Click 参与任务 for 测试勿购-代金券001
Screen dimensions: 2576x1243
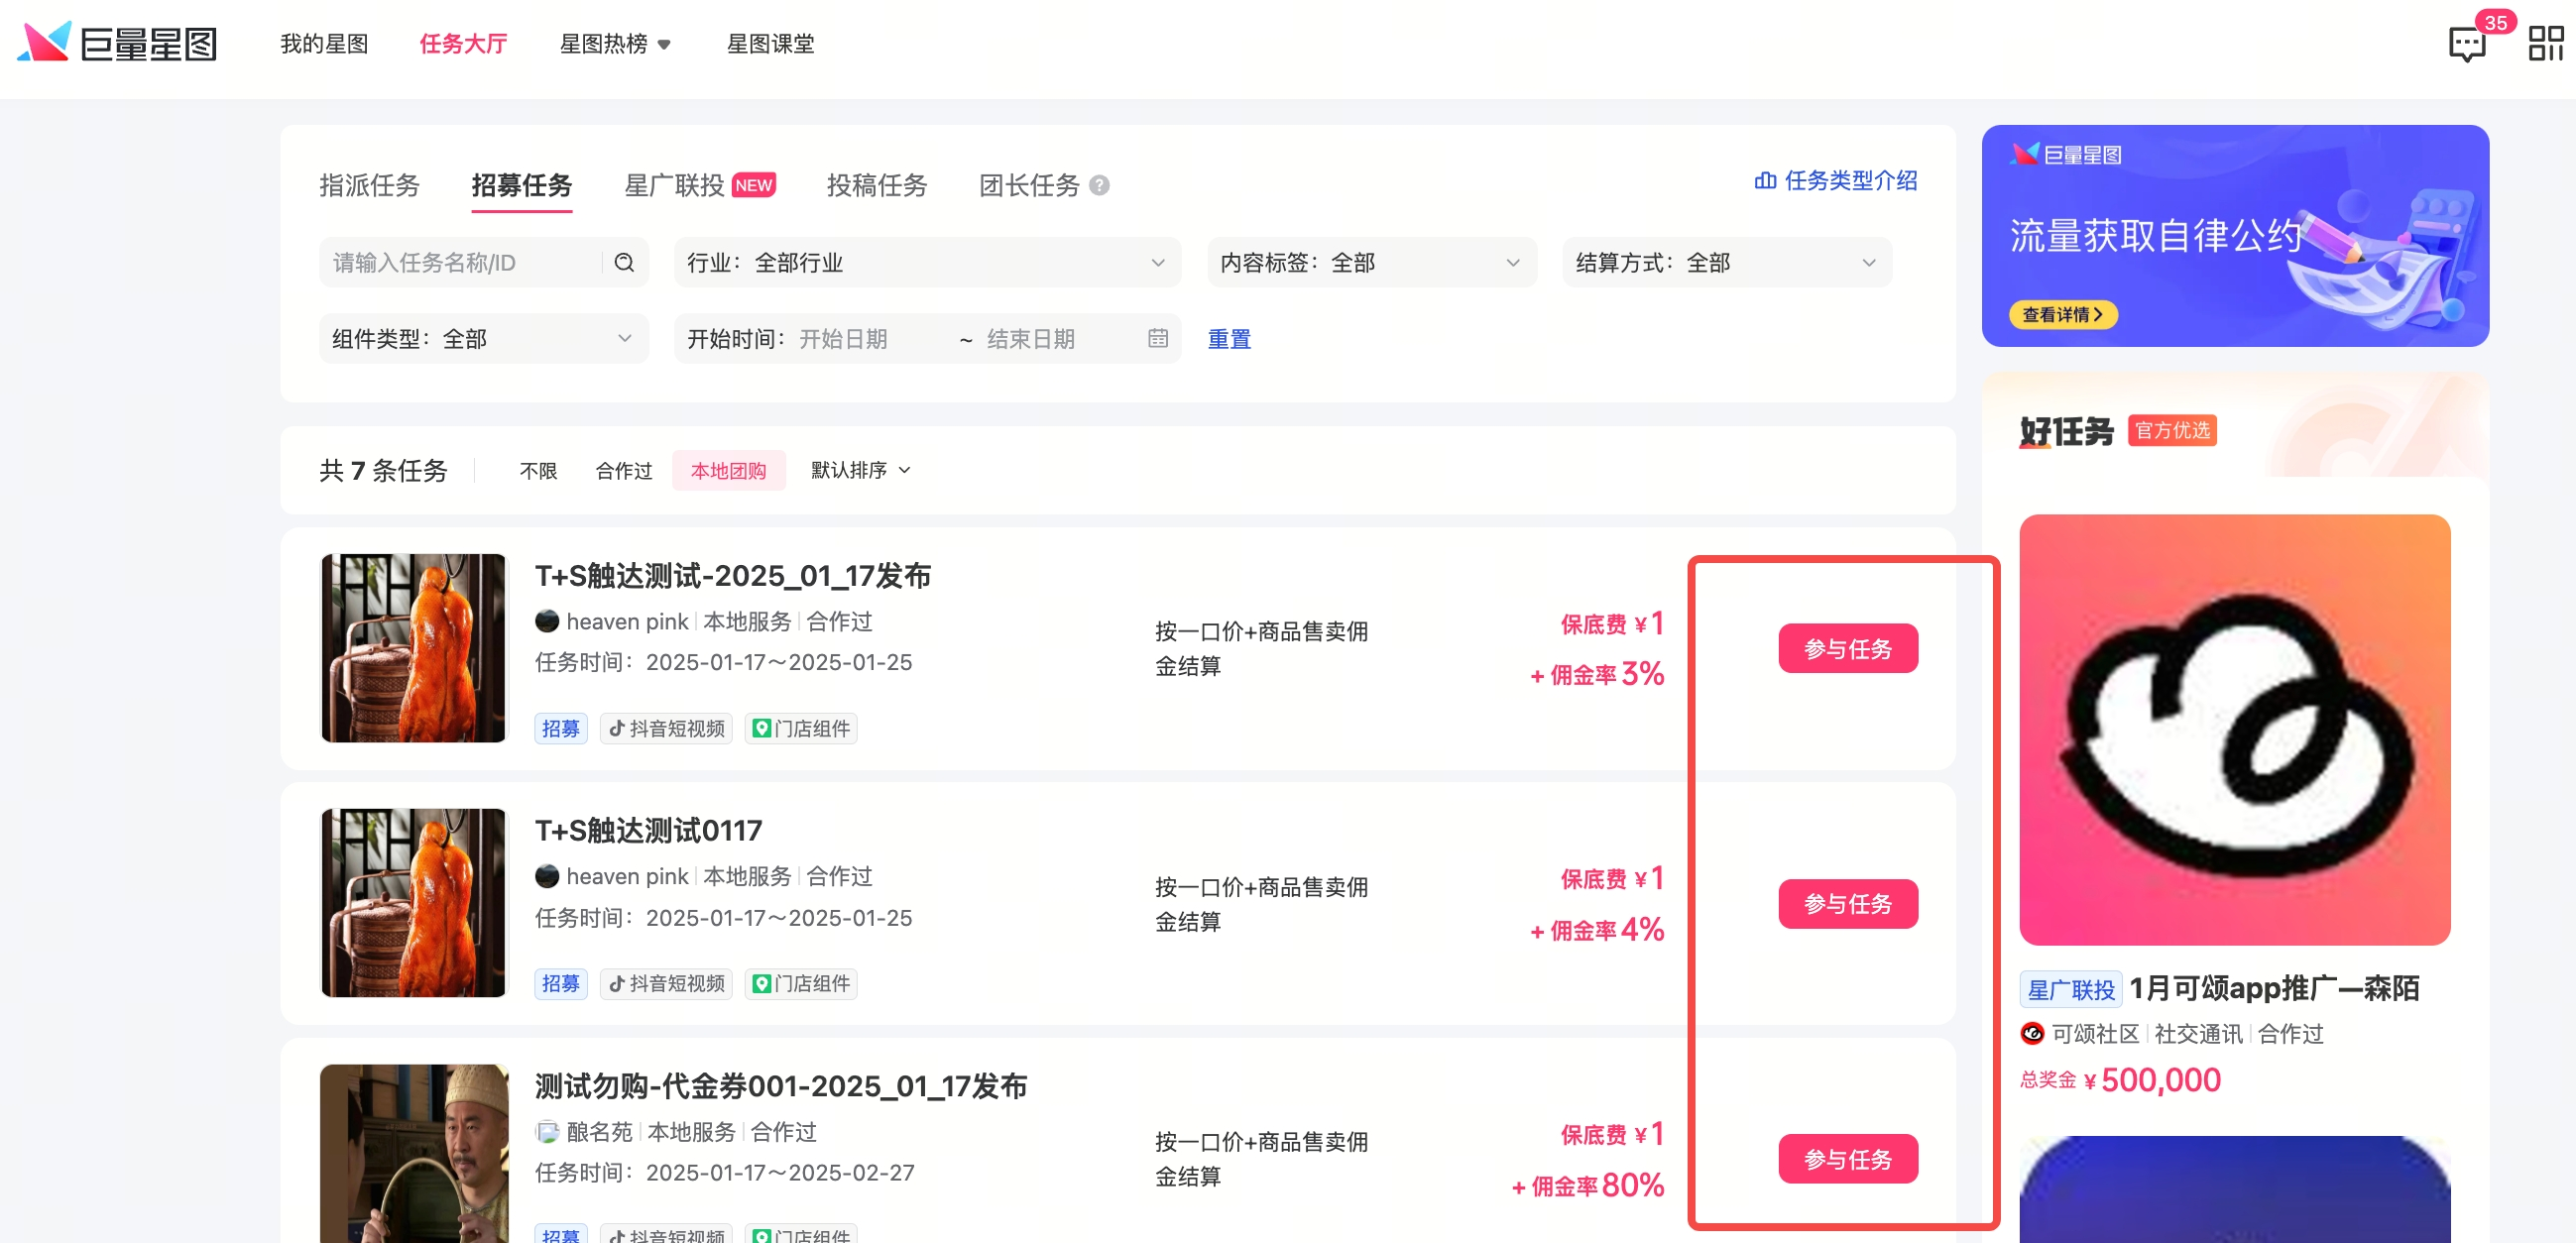click(1847, 1158)
